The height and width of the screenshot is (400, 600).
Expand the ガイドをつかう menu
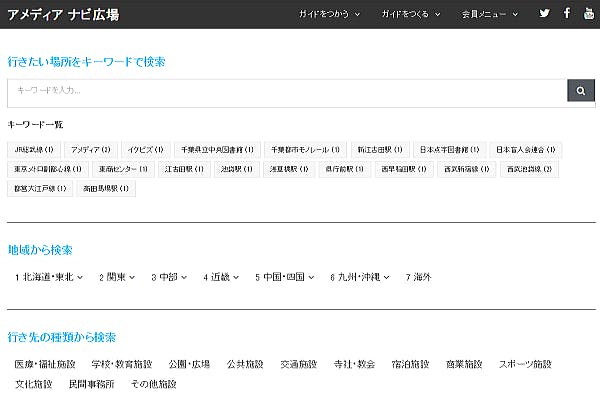pos(329,14)
